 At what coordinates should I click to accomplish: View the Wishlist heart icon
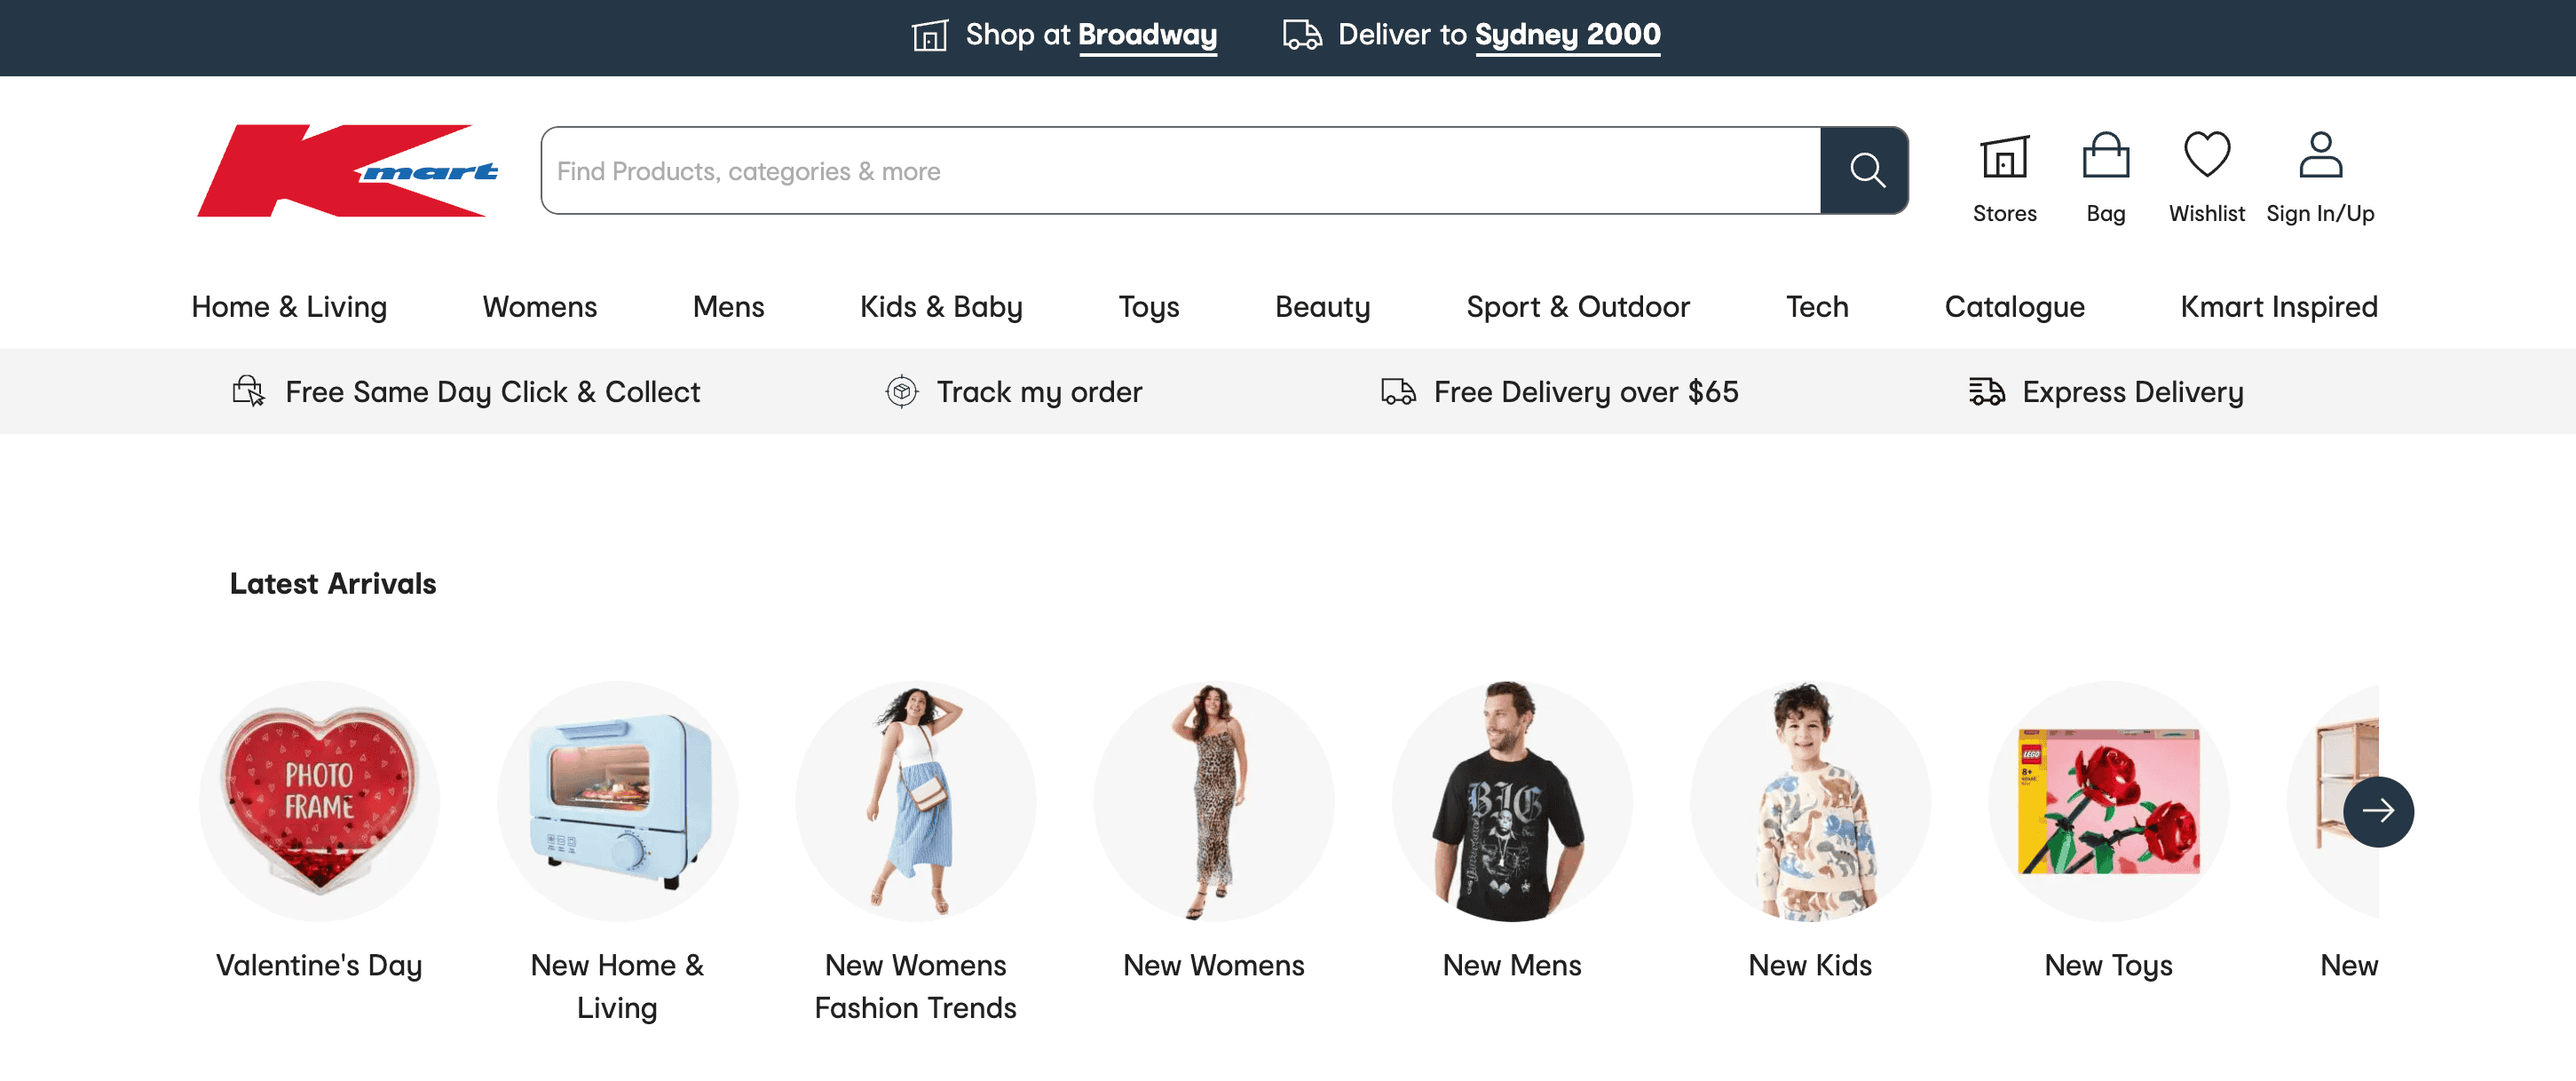pyautogui.click(x=2206, y=155)
